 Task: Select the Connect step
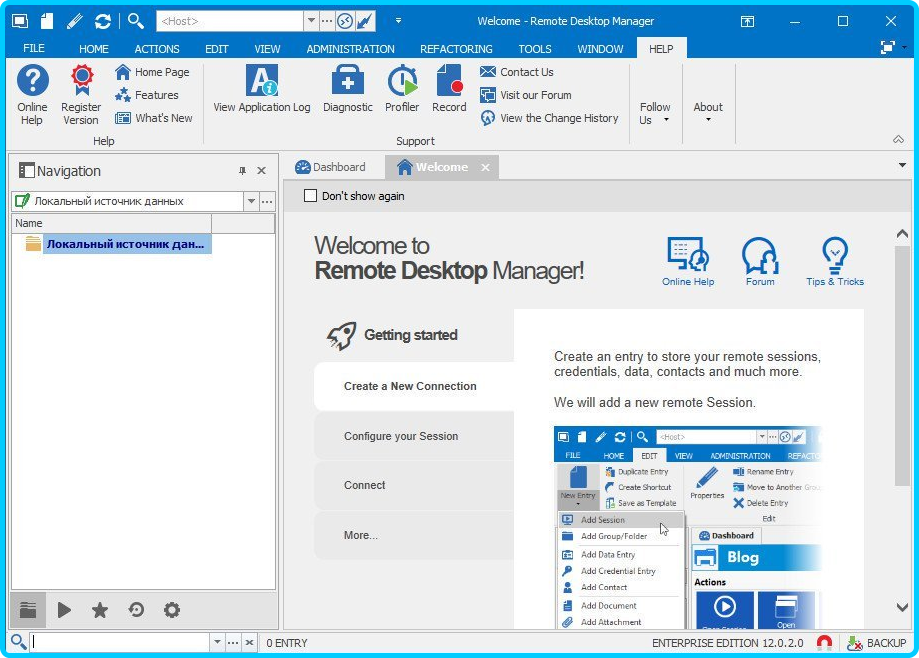pos(414,485)
